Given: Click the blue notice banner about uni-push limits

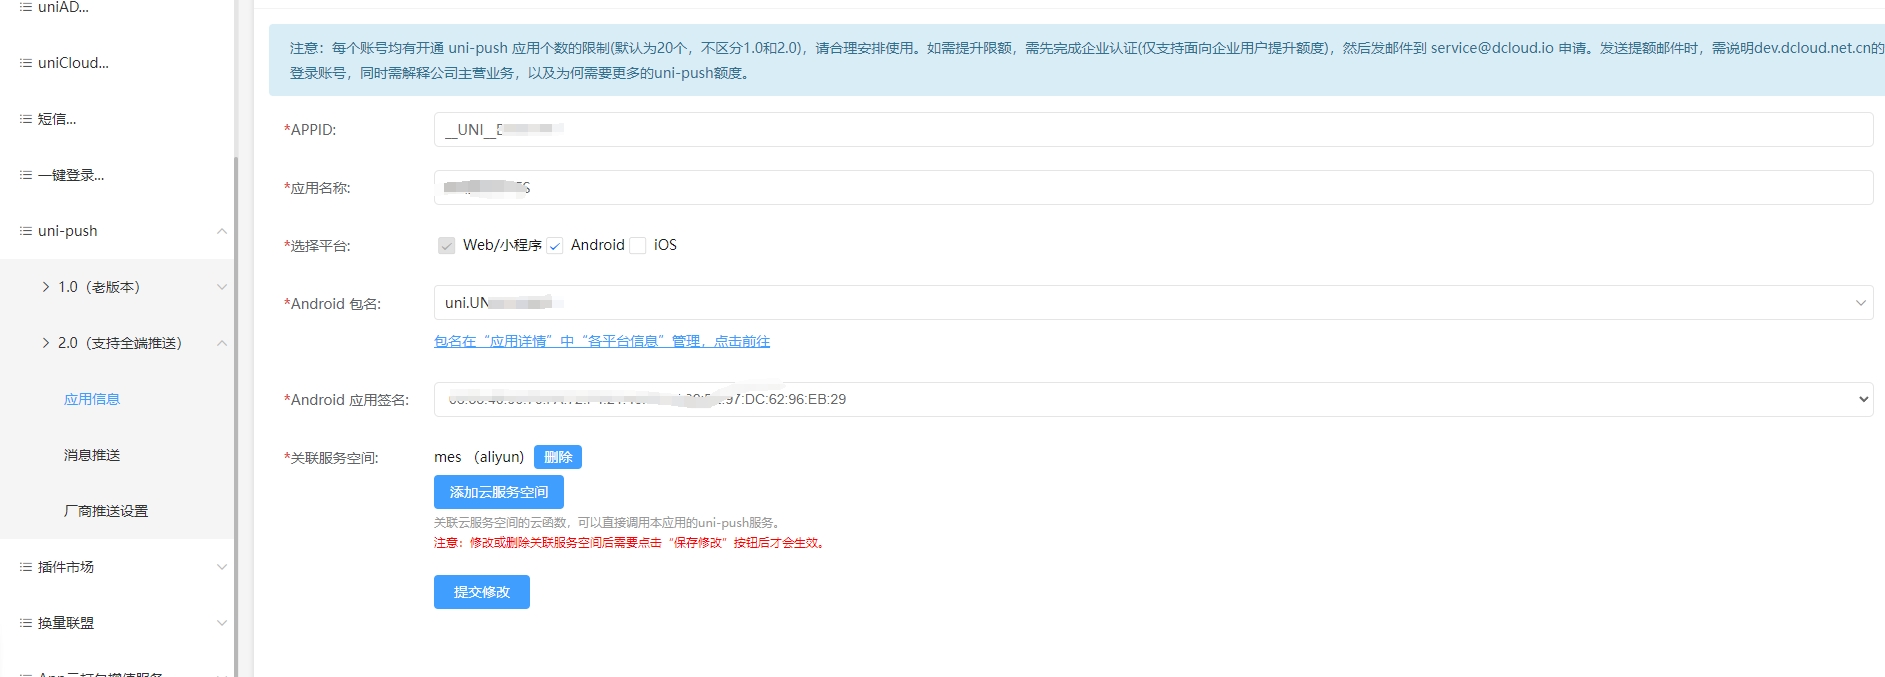Looking at the screenshot, I should pos(1077,60).
